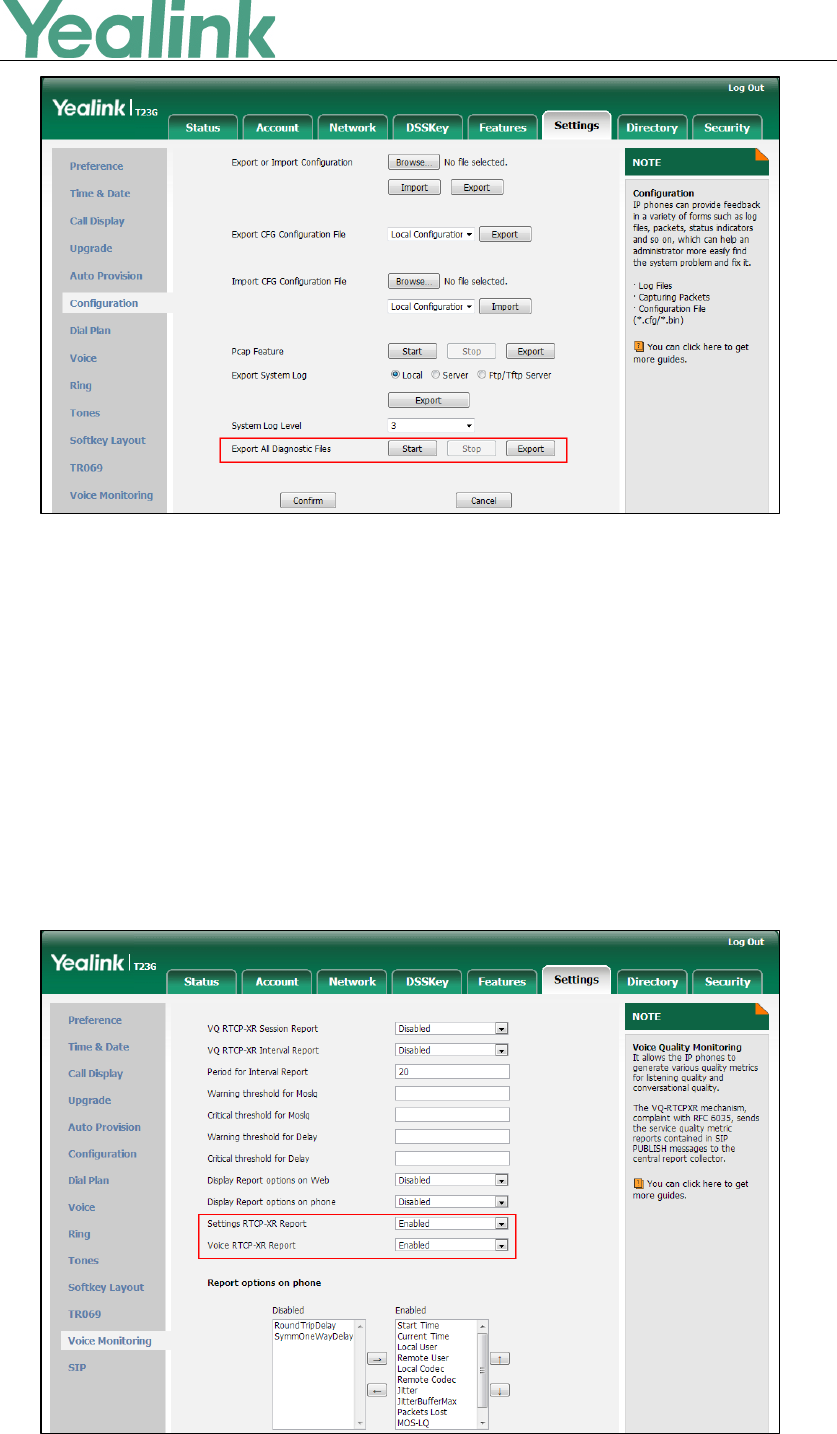Click Export button beside Export CFG dropdown
The width and height of the screenshot is (837, 1434).
[x=505, y=234]
